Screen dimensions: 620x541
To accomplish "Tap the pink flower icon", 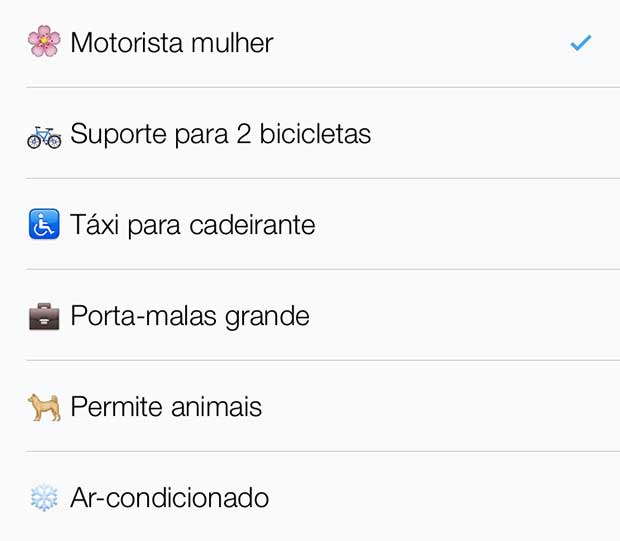I will [x=44, y=41].
